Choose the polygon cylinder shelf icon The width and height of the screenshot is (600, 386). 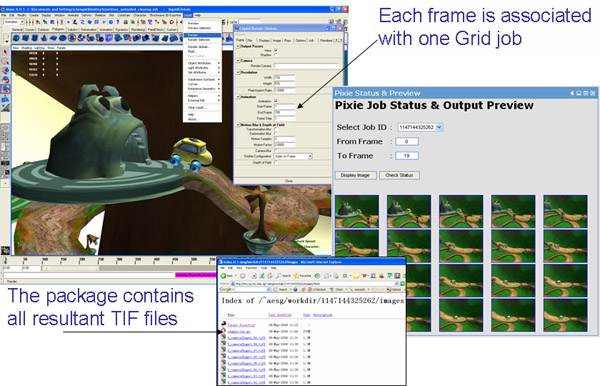click(35, 38)
